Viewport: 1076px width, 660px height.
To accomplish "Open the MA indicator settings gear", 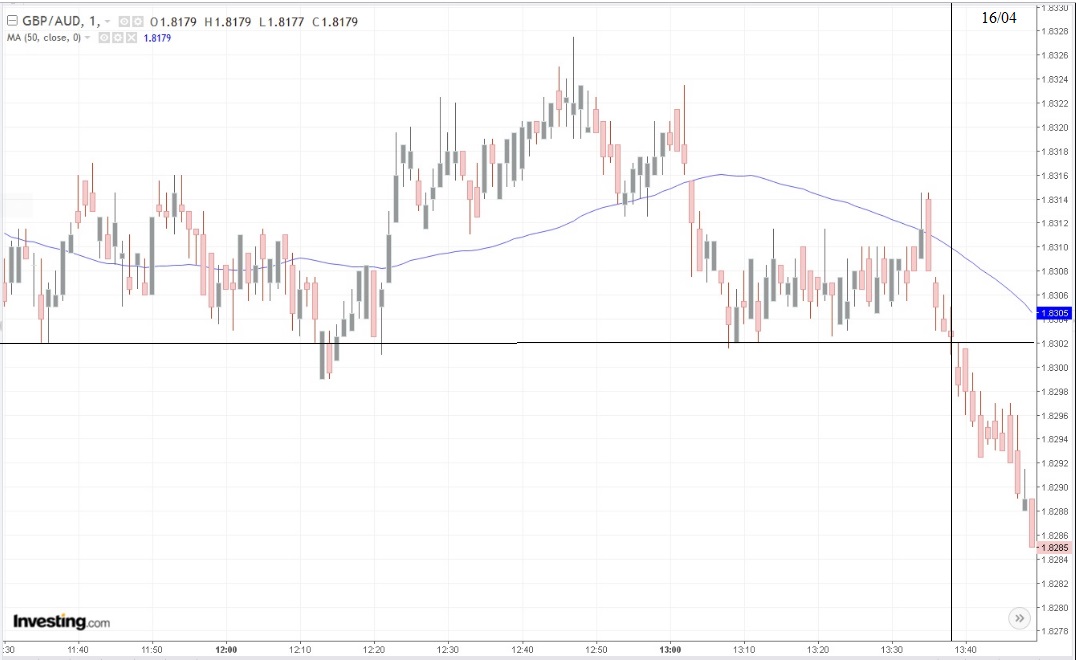I will tap(117, 38).
